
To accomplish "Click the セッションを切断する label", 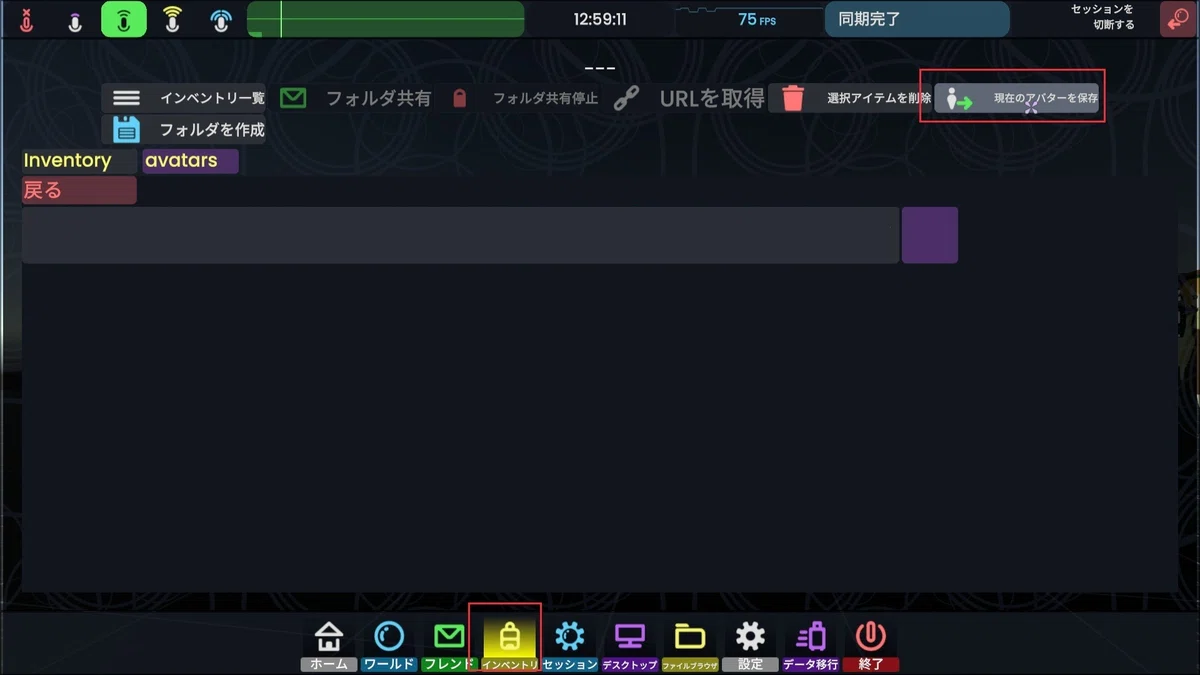I will pyautogui.click(x=1103, y=17).
